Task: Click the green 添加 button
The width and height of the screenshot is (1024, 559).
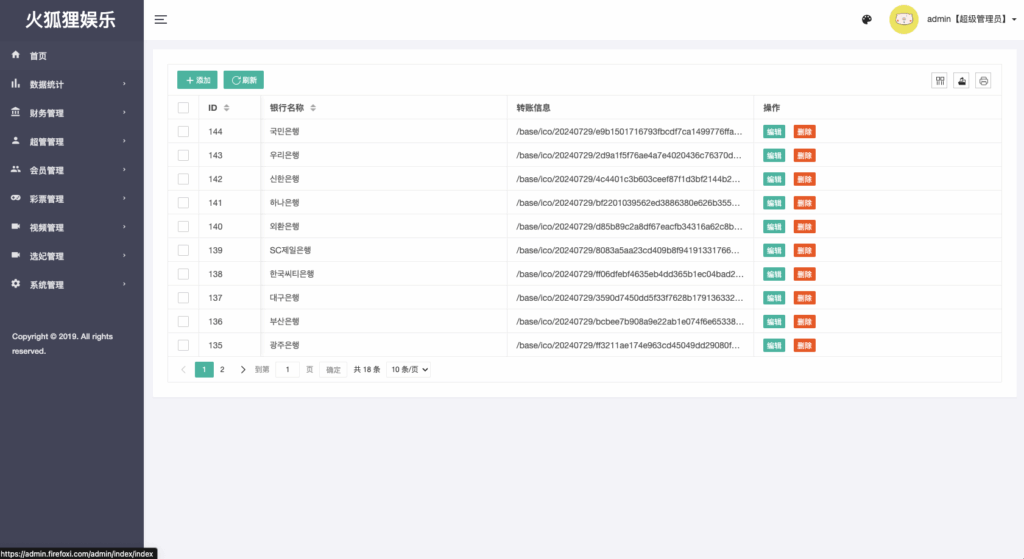Action: point(197,80)
